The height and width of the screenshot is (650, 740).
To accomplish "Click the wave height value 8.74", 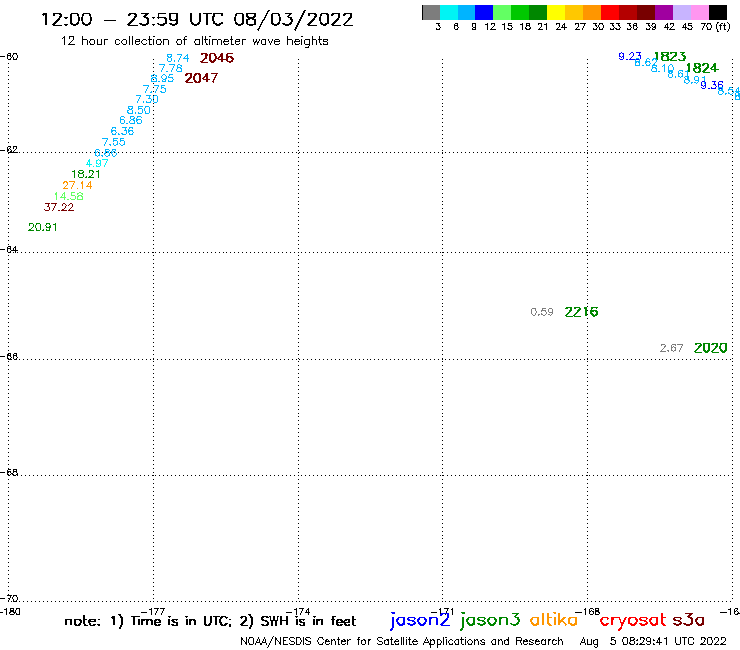I will pos(177,58).
